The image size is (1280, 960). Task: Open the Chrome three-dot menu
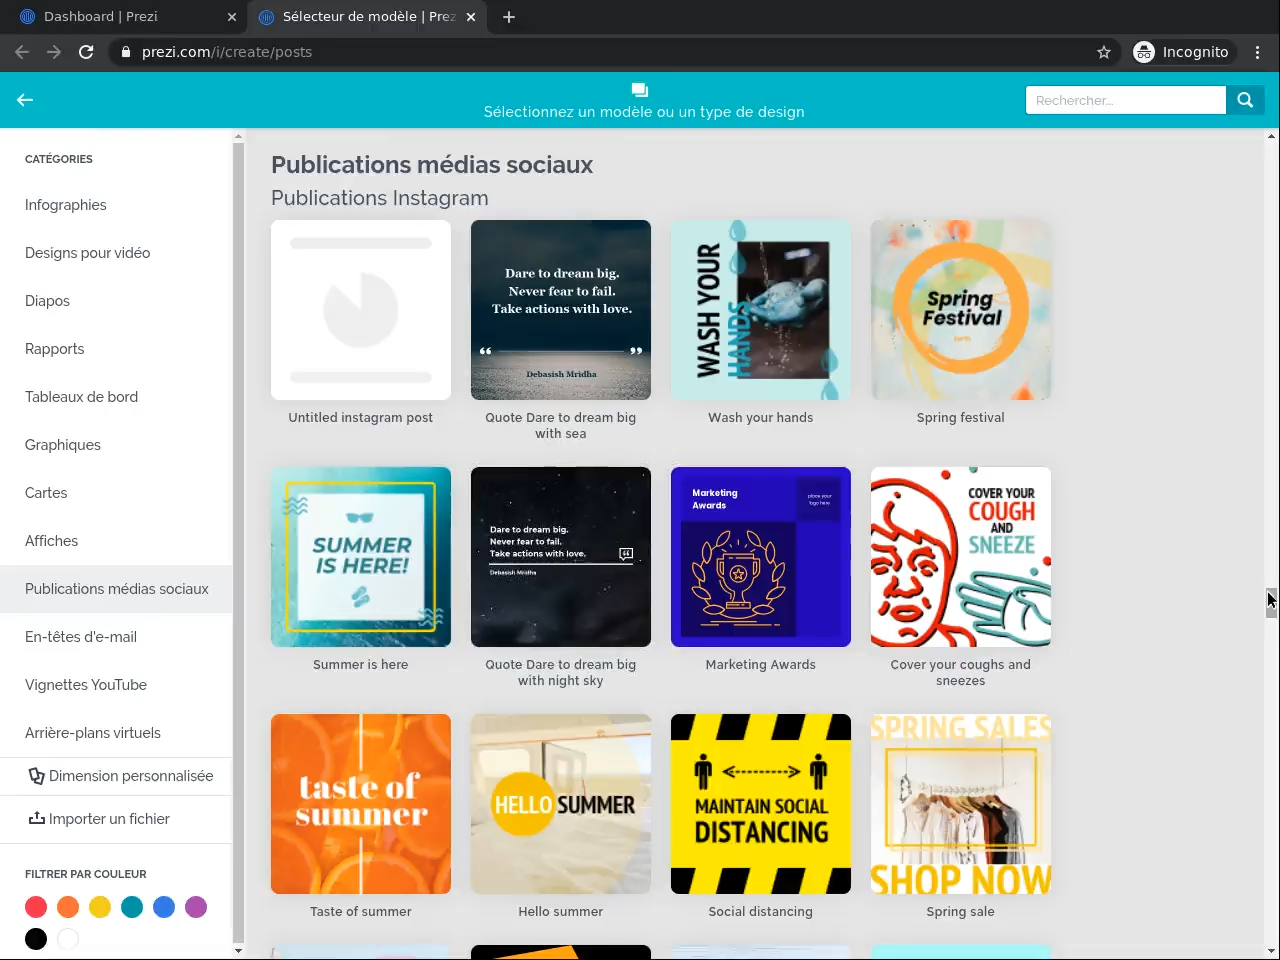point(1258,52)
